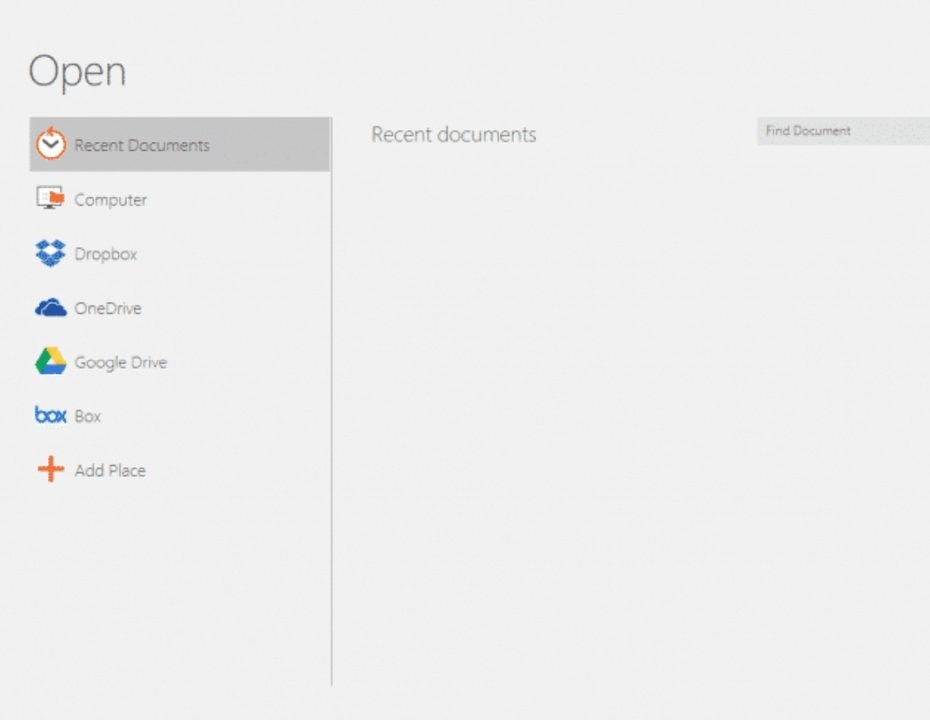Screen dimensions: 930x720
Task: Click Add Place to connect a service
Action: point(110,470)
